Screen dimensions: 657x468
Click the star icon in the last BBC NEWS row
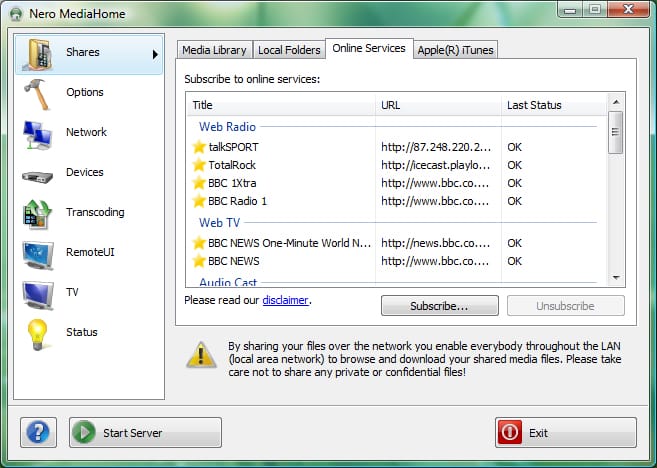tap(199, 261)
